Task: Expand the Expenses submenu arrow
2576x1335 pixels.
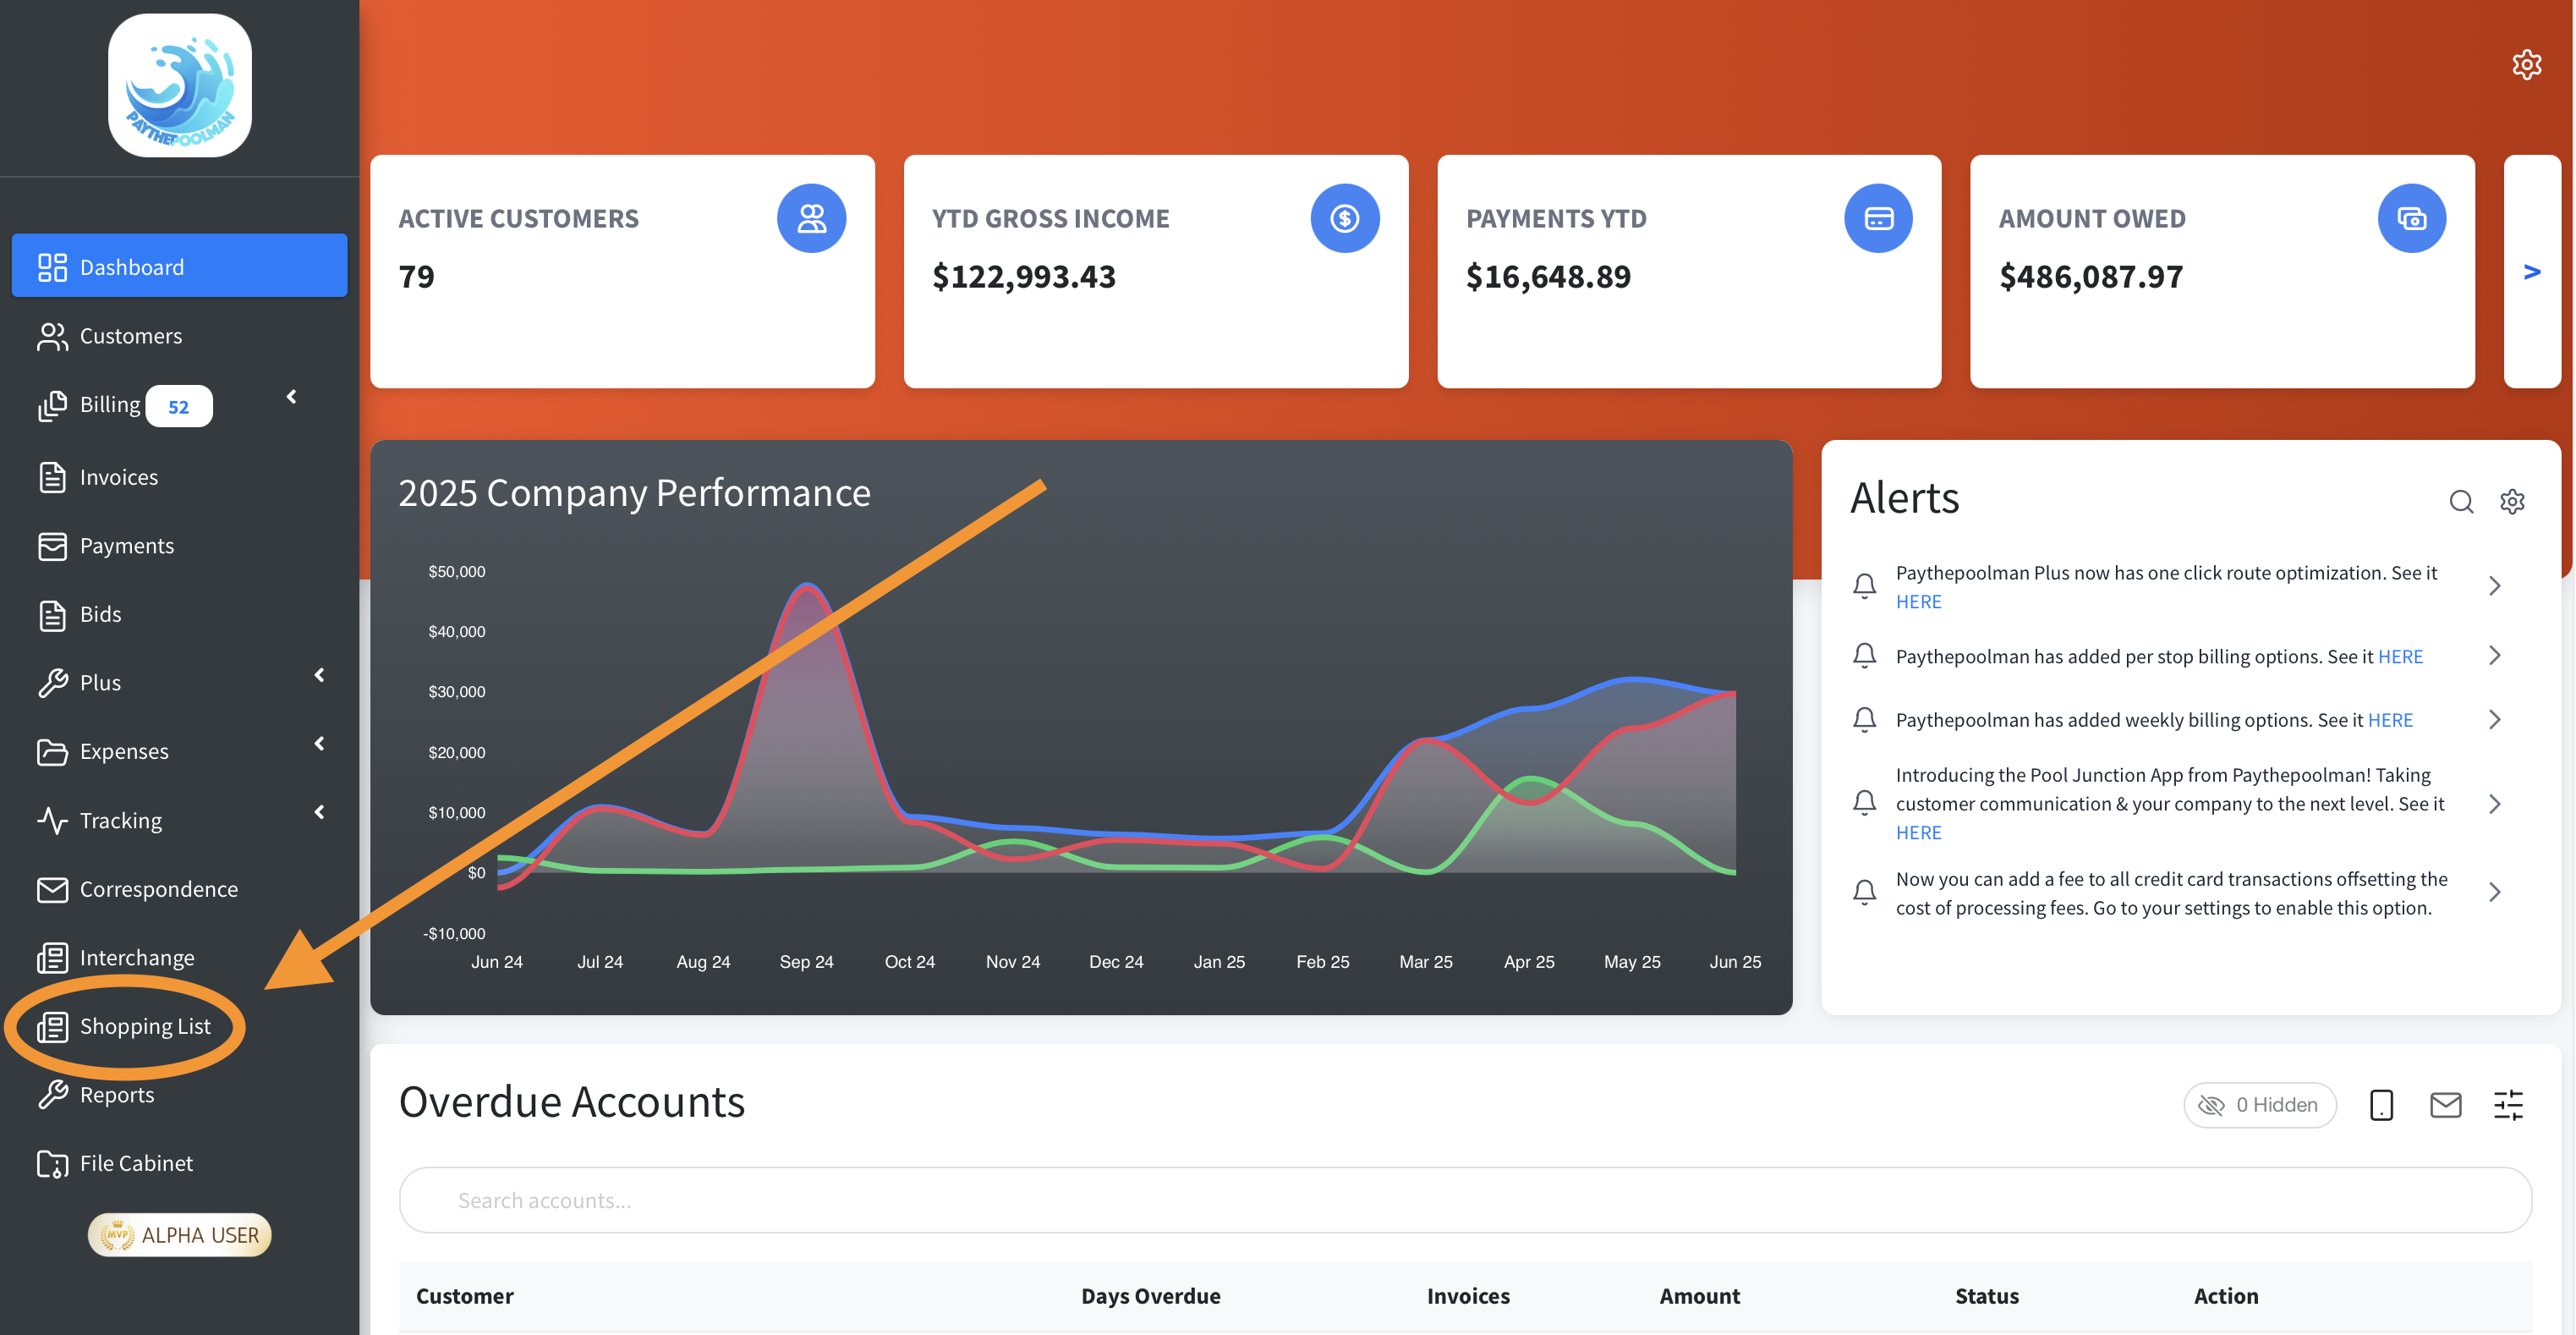Action: coord(319,743)
